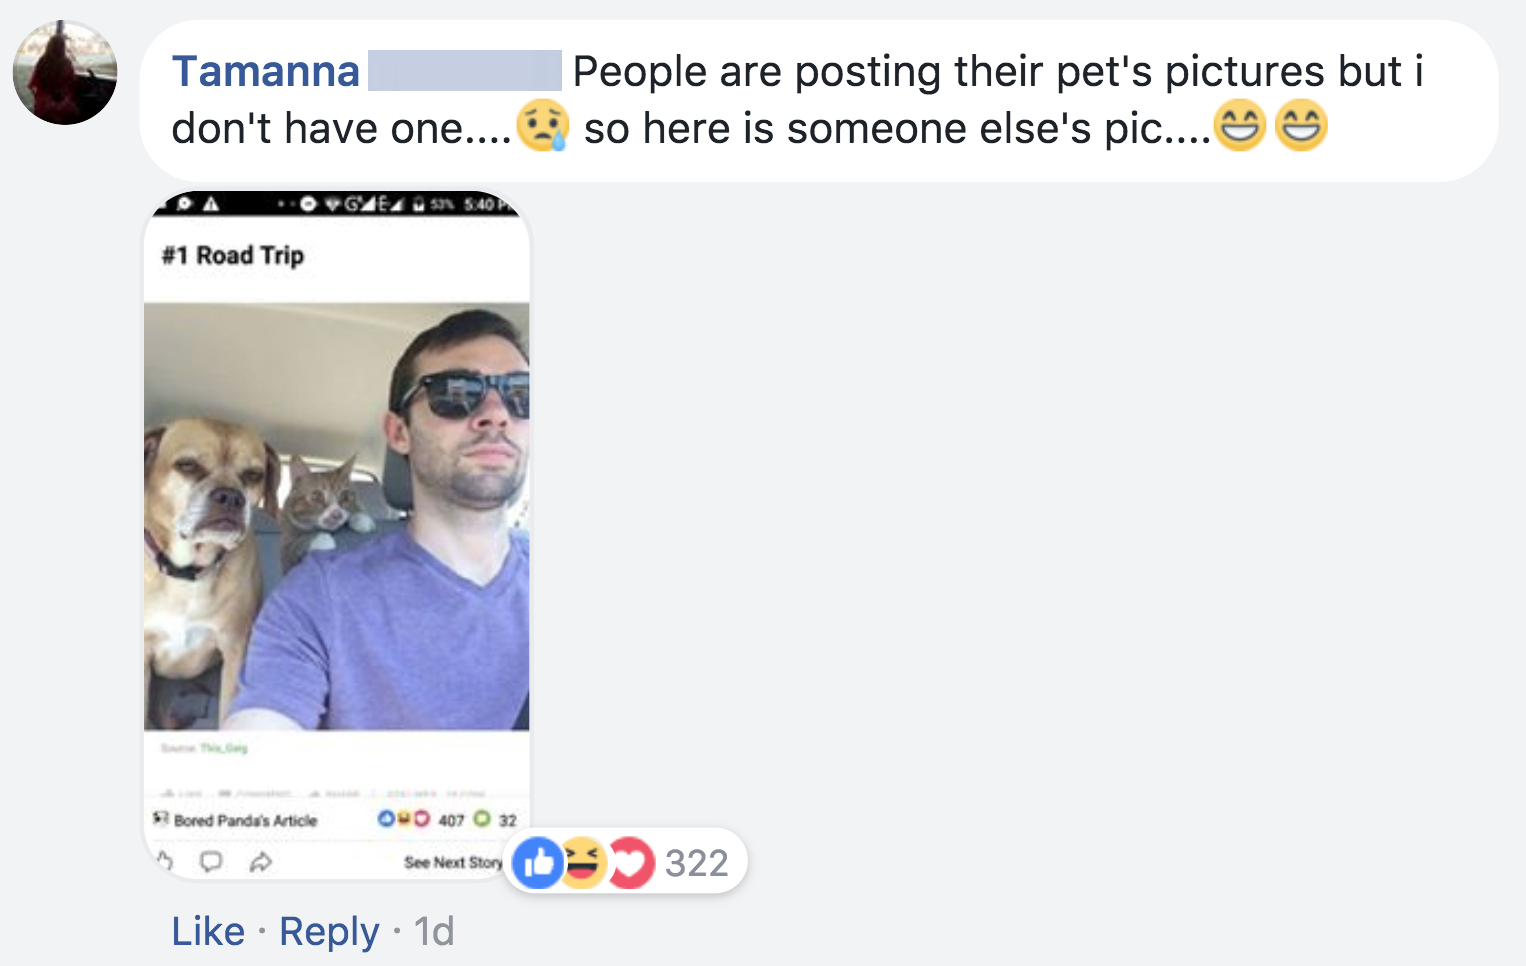Tap the comment bubble icon in the screenshot
Viewport: 1526px width, 966px height.
[x=211, y=861]
